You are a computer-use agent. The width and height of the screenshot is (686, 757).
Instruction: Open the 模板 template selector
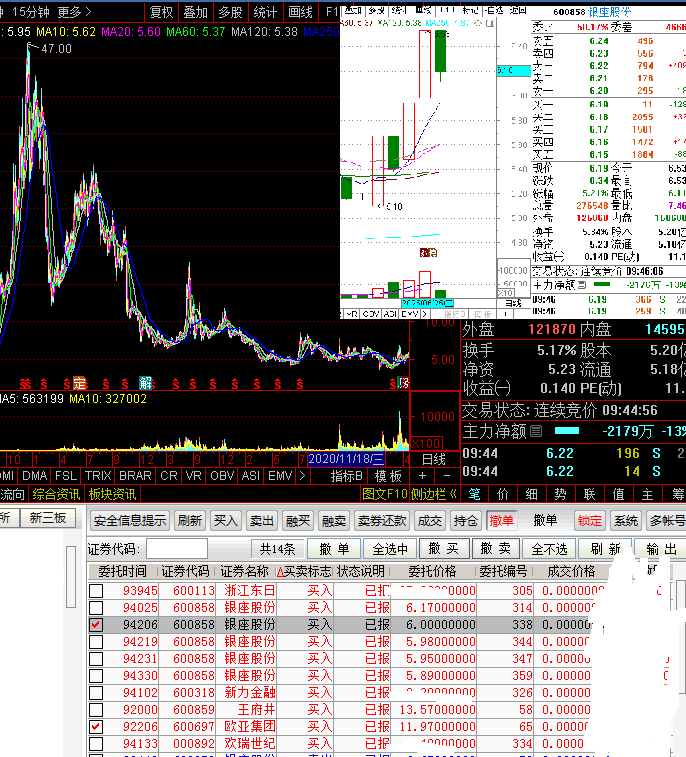click(388, 476)
